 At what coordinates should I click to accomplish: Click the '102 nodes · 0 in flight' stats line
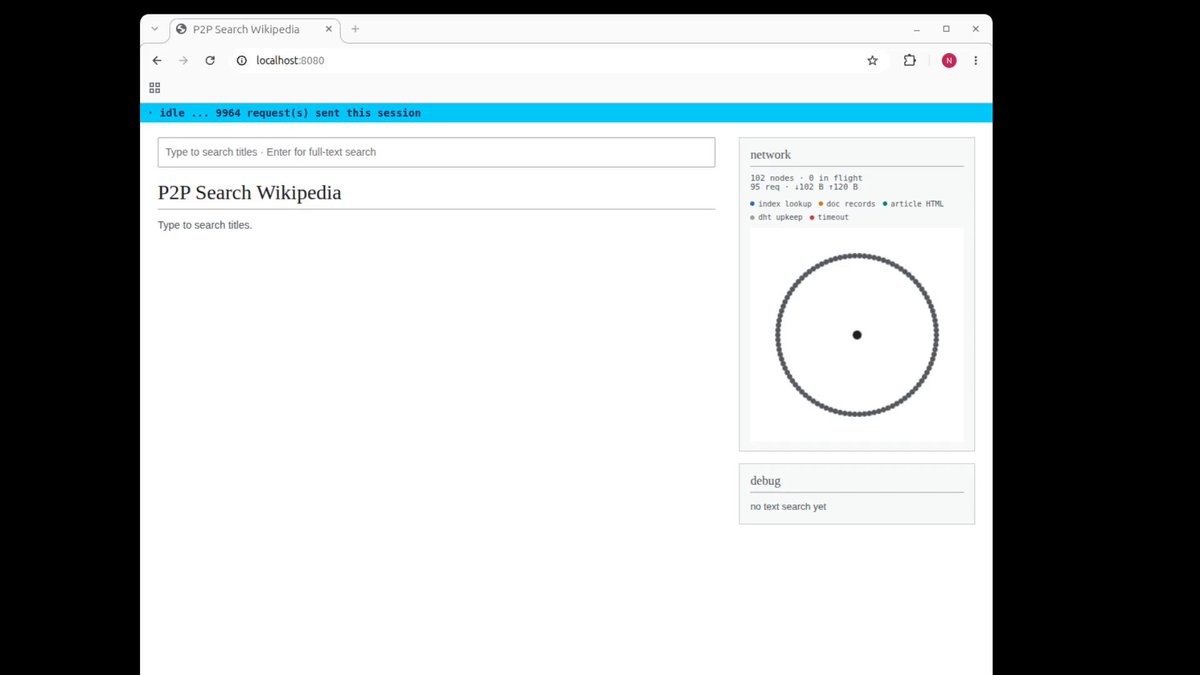point(806,178)
